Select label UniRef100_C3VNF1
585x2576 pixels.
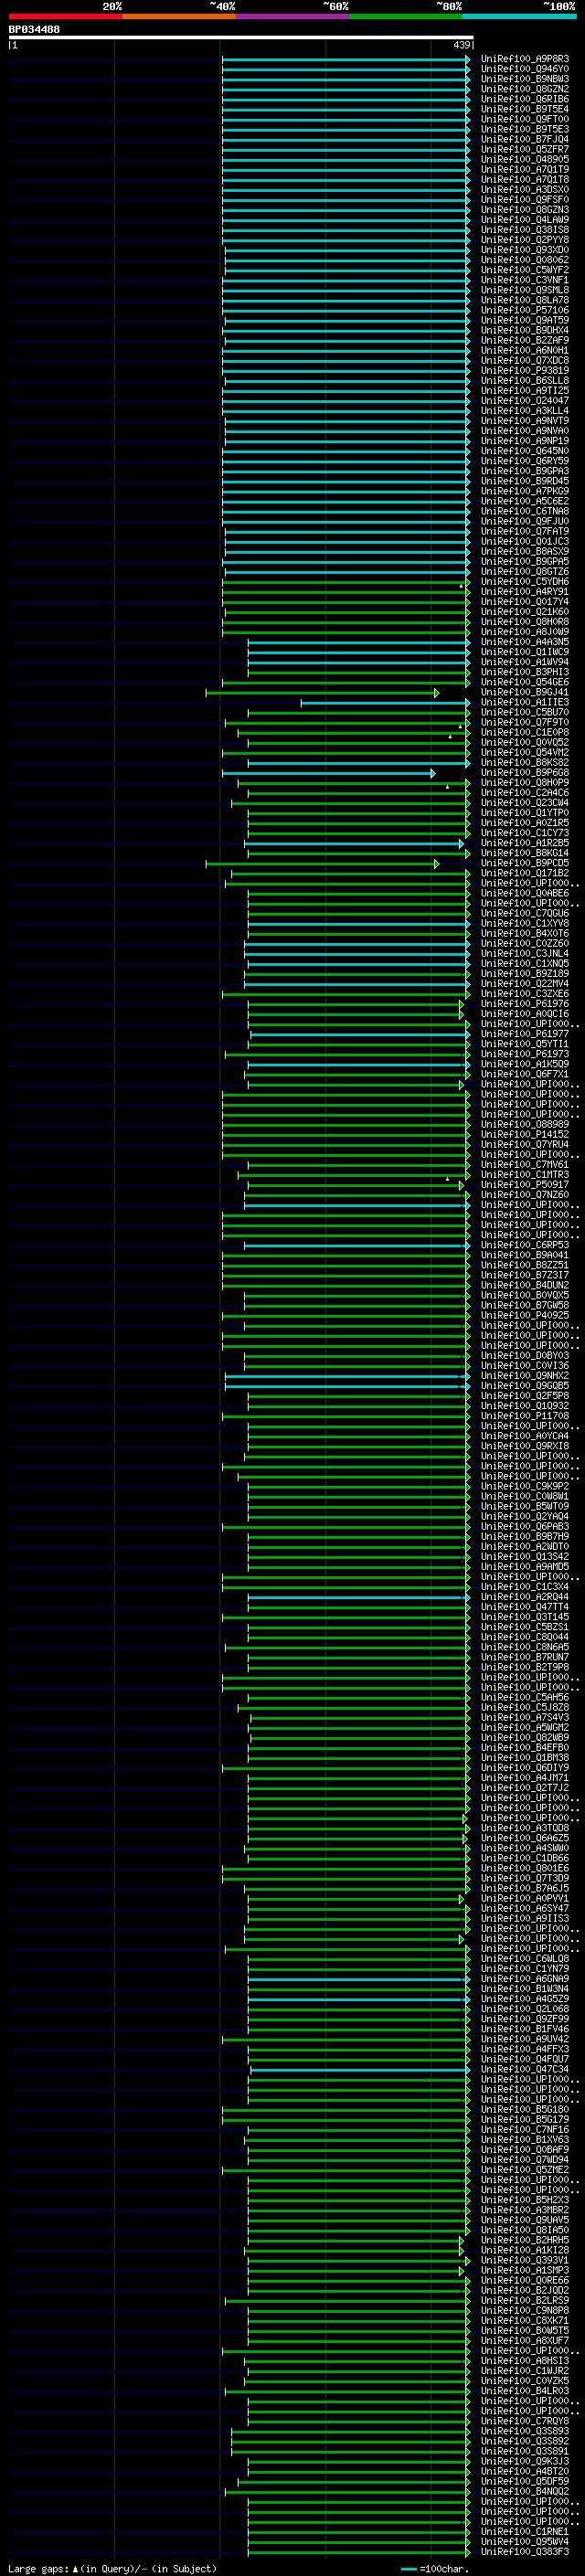(524, 280)
